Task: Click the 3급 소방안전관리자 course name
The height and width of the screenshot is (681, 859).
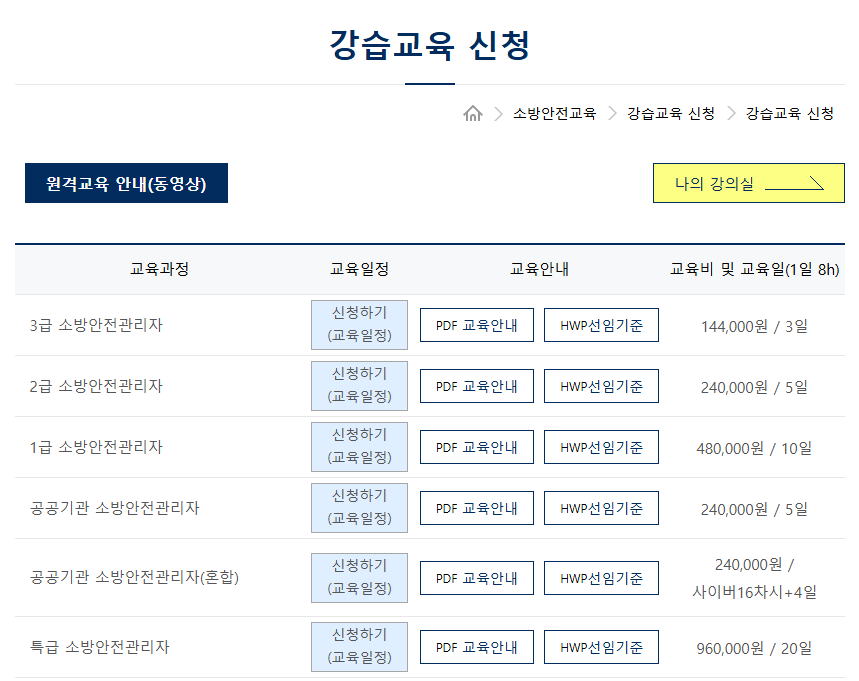Action: tap(96, 325)
